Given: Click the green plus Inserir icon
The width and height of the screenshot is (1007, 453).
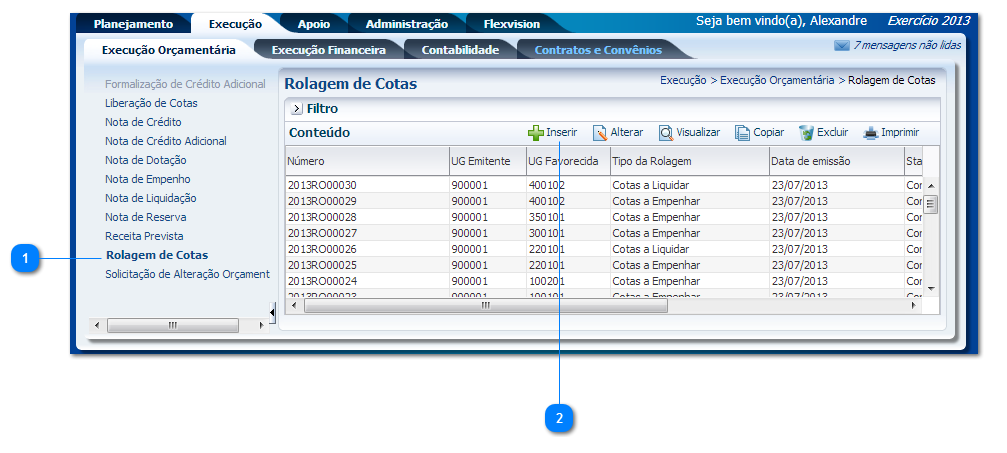Looking at the screenshot, I should pos(536,133).
